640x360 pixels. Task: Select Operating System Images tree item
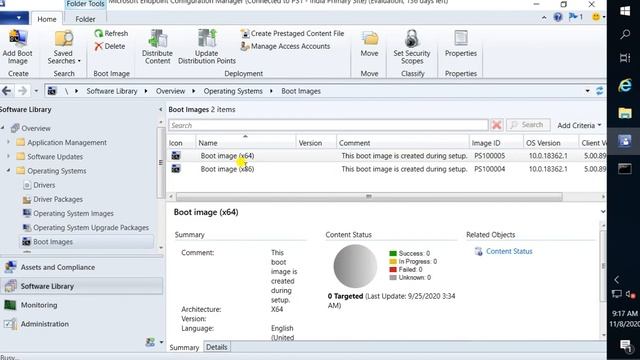(73, 213)
